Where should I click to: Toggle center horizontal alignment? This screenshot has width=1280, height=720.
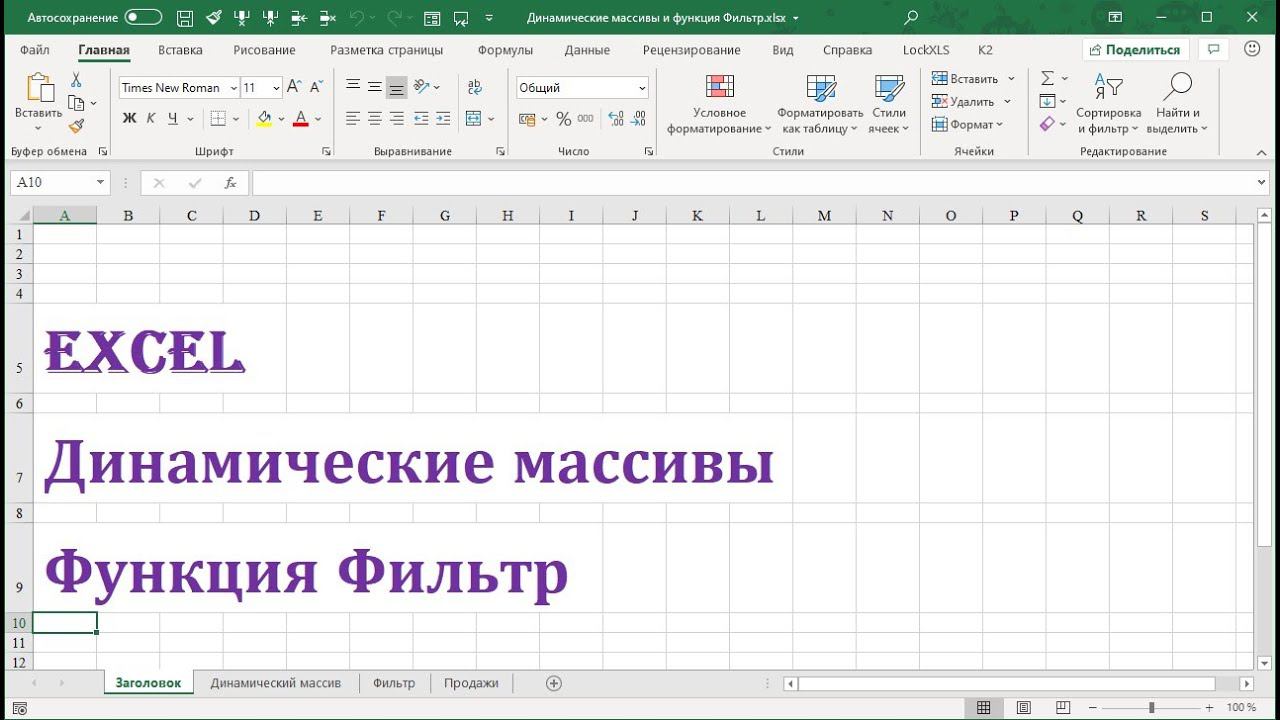pos(375,118)
